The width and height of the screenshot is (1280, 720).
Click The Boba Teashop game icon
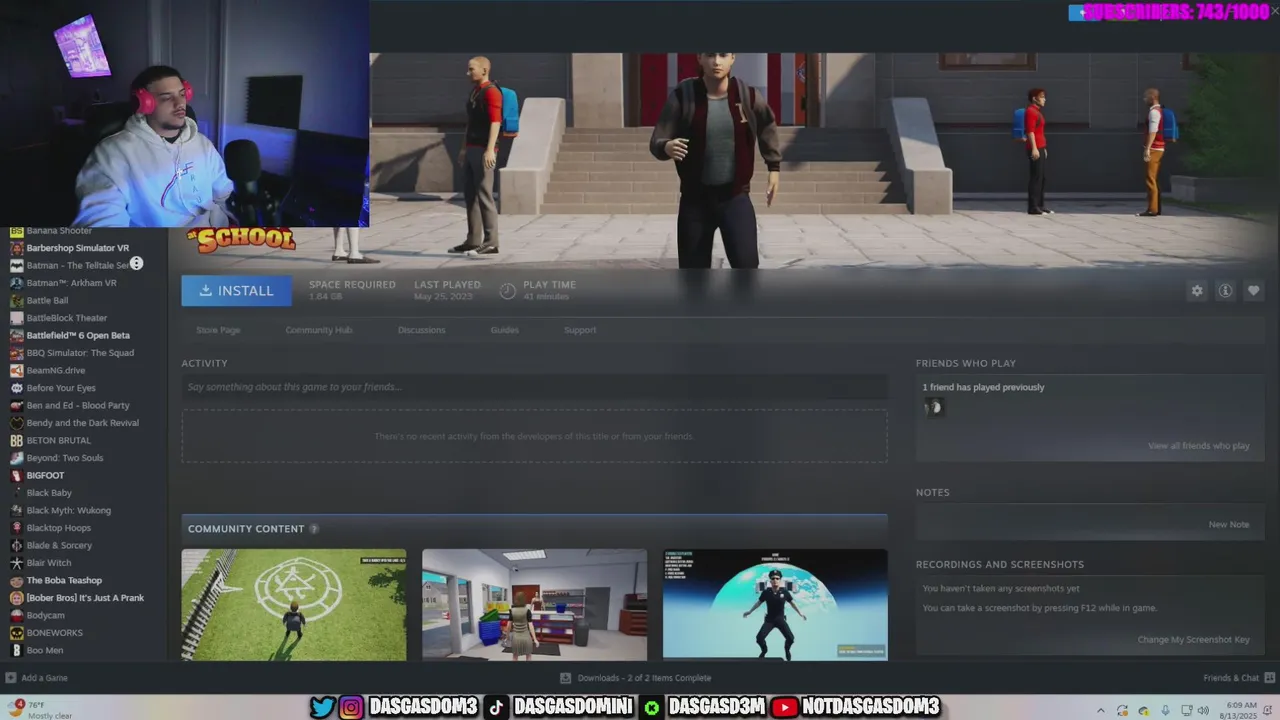16,581
